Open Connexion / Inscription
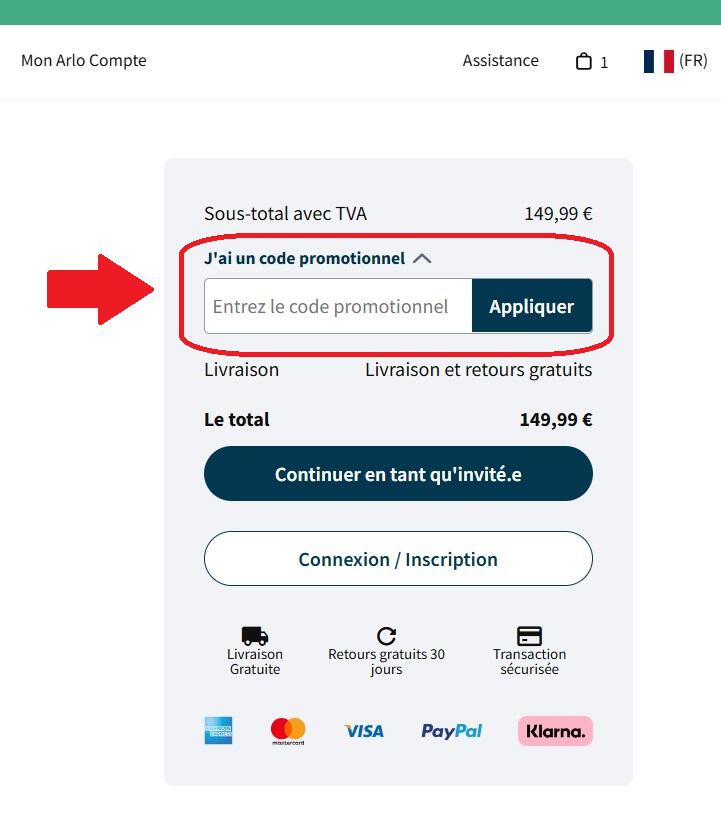 (x=398, y=559)
